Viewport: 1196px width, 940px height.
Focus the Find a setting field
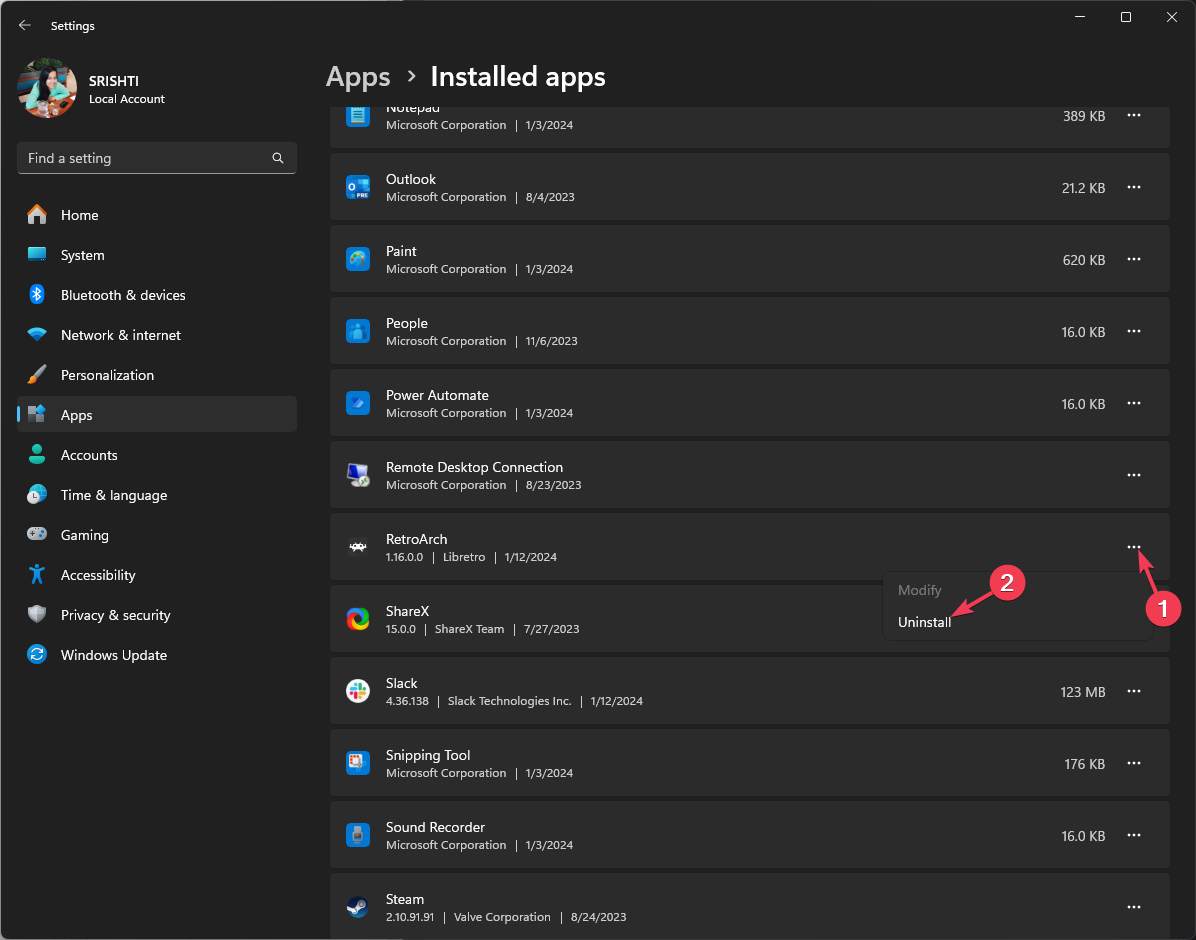[145, 158]
